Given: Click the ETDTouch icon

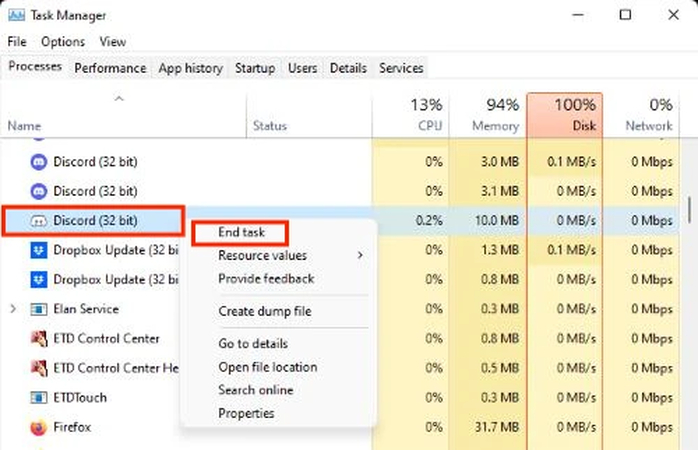Looking at the screenshot, I should click(x=39, y=397).
